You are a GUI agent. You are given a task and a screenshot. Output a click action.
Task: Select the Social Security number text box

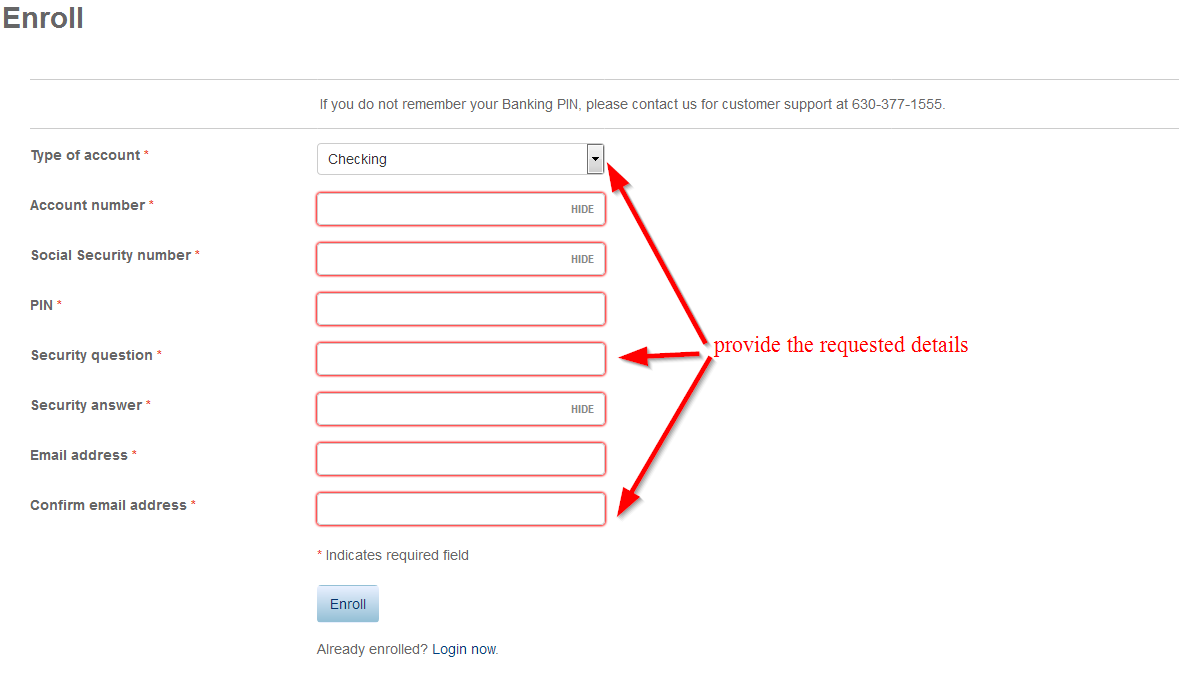[x=461, y=259]
